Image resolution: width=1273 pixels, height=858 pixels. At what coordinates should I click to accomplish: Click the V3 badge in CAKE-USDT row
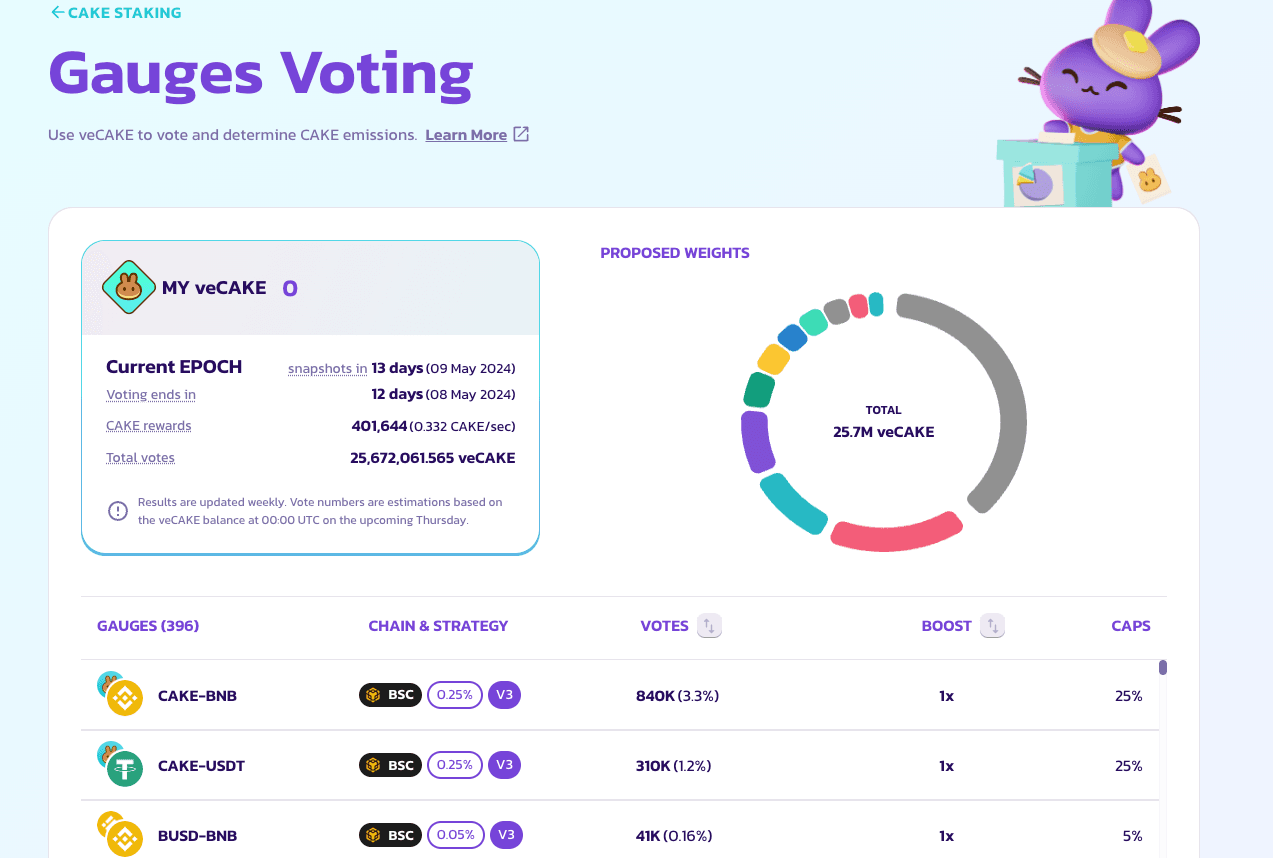point(504,765)
